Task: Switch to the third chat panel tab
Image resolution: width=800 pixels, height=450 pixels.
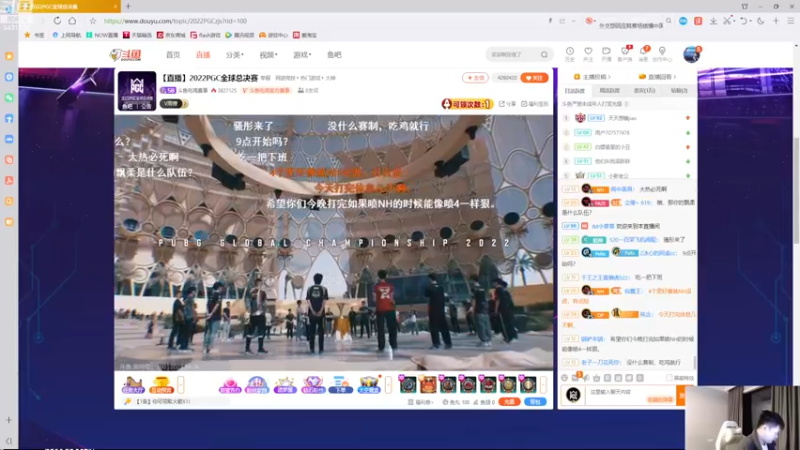Action: (644, 90)
